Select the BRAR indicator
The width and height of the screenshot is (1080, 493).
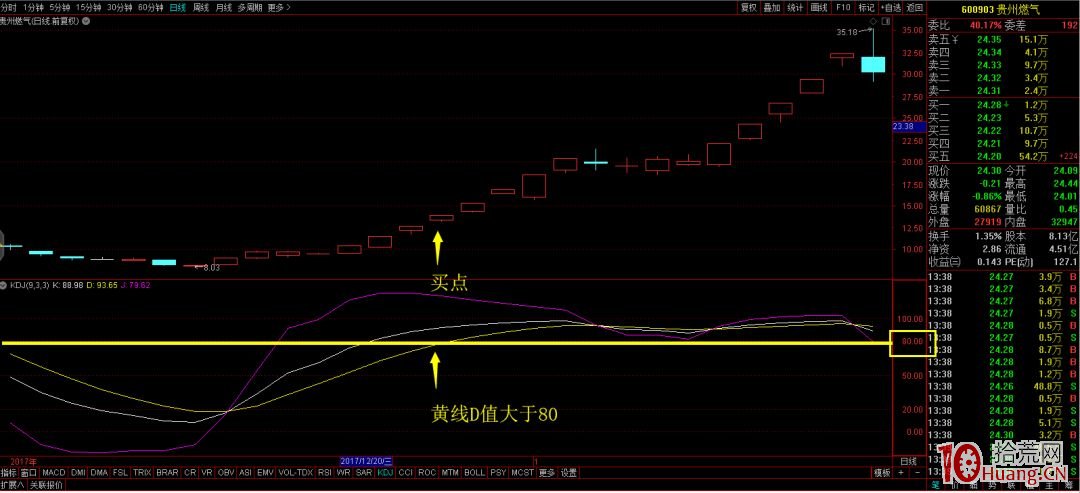(x=167, y=473)
